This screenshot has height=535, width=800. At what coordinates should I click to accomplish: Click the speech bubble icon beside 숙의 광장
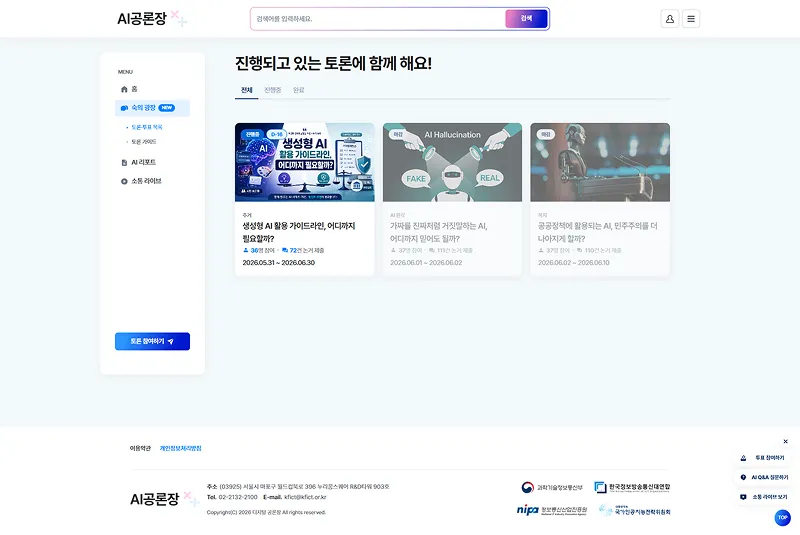pos(124,108)
